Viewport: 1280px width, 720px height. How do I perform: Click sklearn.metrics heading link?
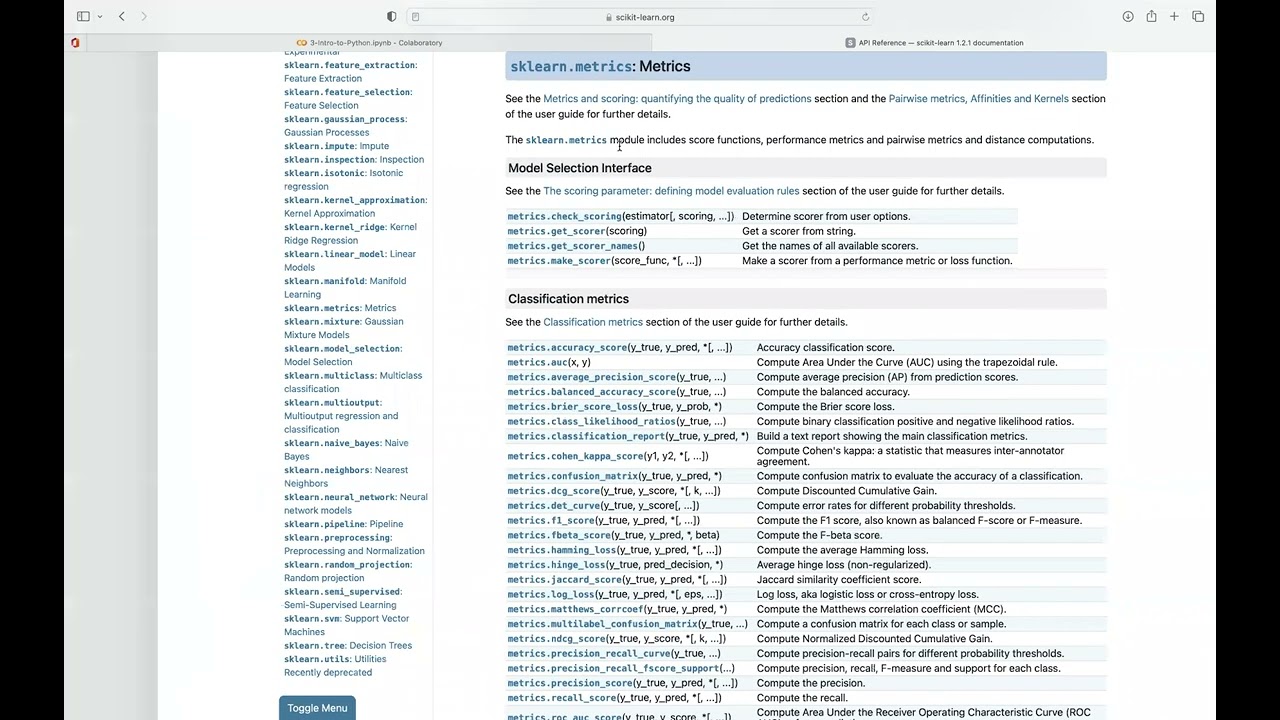click(x=571, y=66)
